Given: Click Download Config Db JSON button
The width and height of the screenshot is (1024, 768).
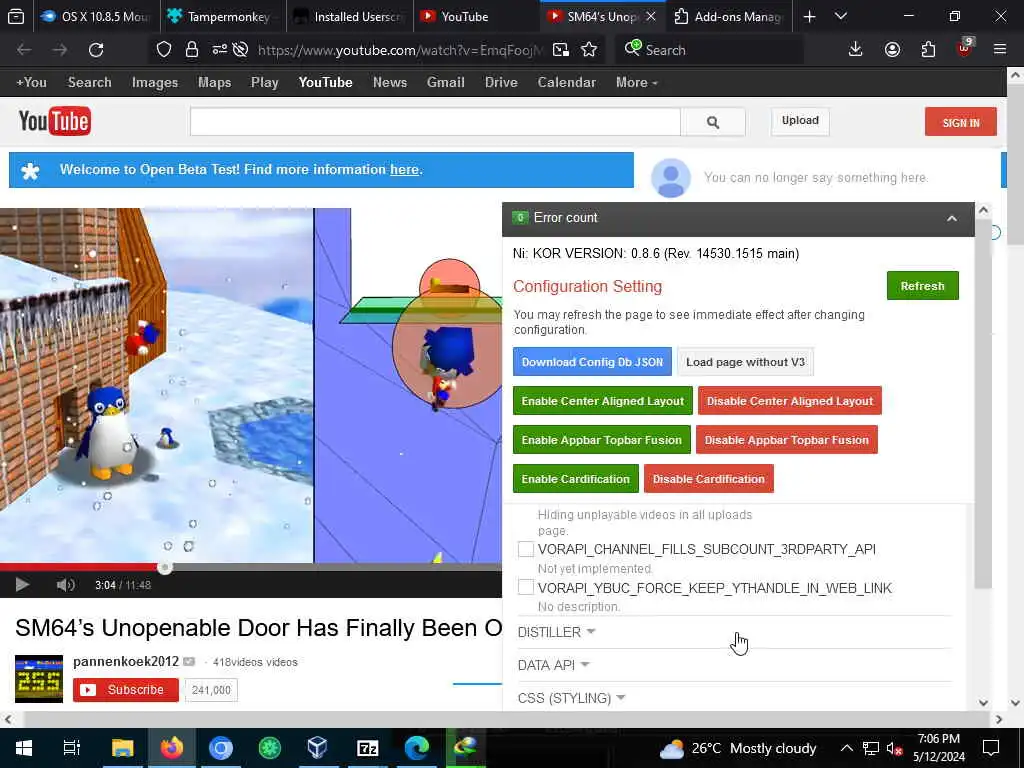Looking at the screenshot, I should (592, 362).
